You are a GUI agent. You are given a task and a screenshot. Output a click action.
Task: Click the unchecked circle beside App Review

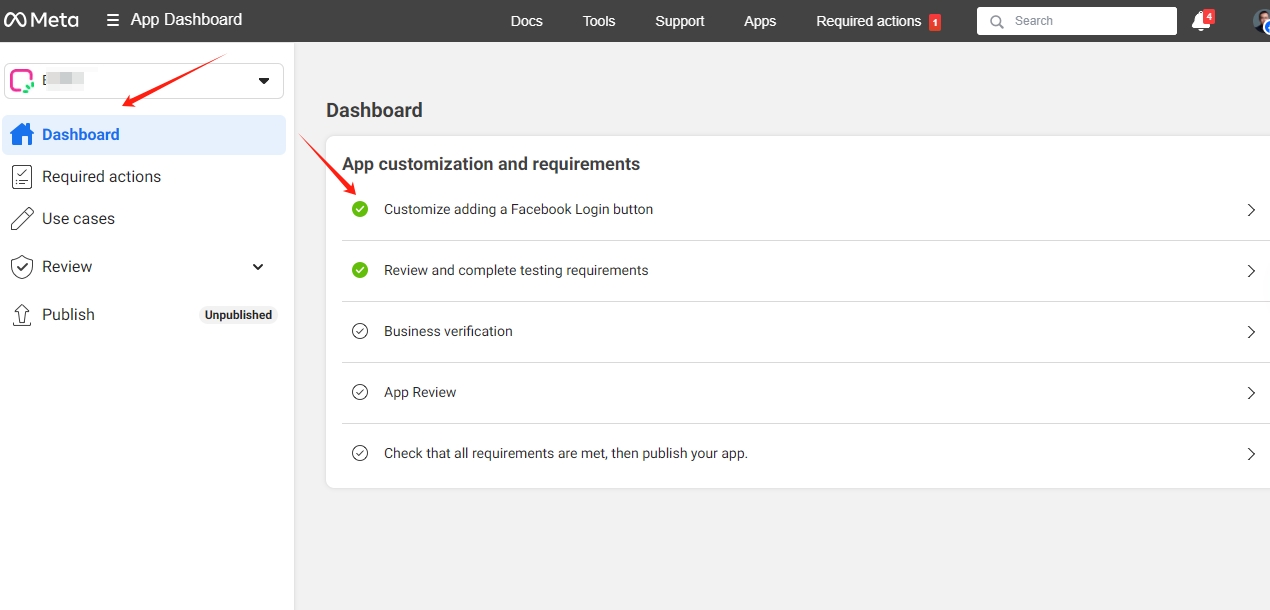[x=360, y=392]
